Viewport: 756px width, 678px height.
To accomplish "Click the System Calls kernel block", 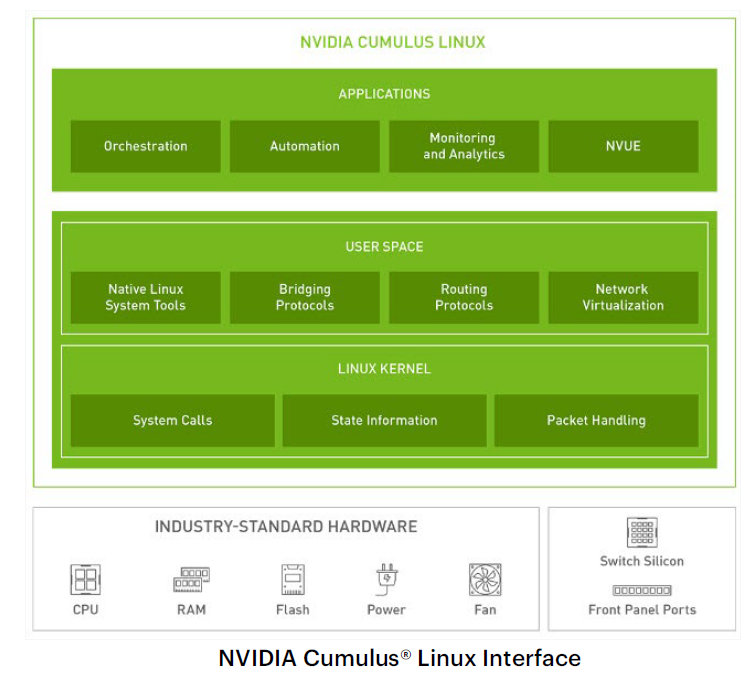I will pos(172,420).
